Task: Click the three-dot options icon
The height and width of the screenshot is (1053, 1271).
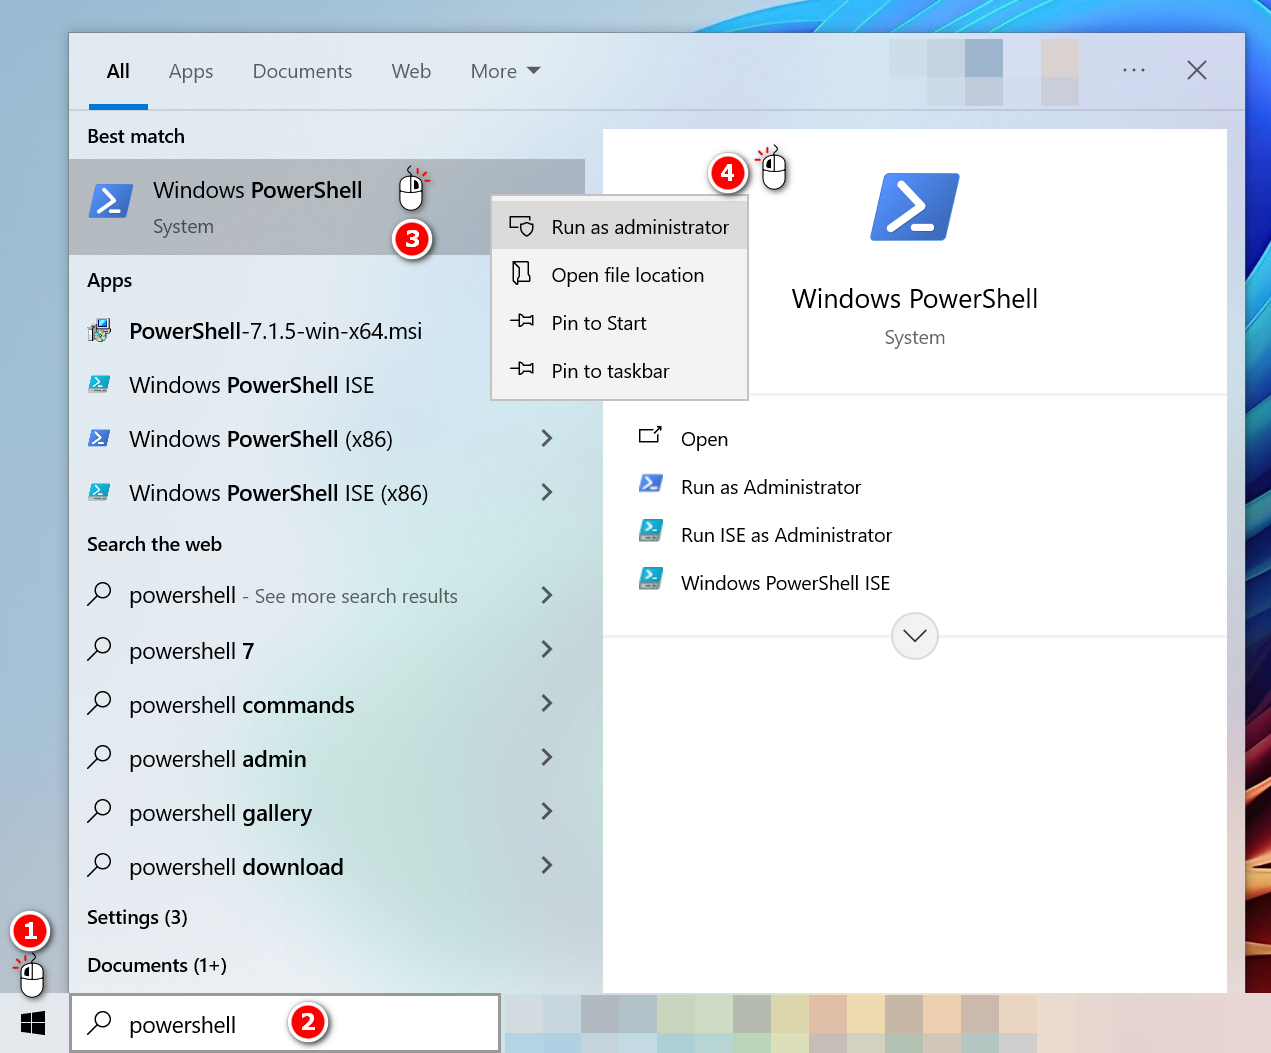Action: click(x=1133, y=70)
